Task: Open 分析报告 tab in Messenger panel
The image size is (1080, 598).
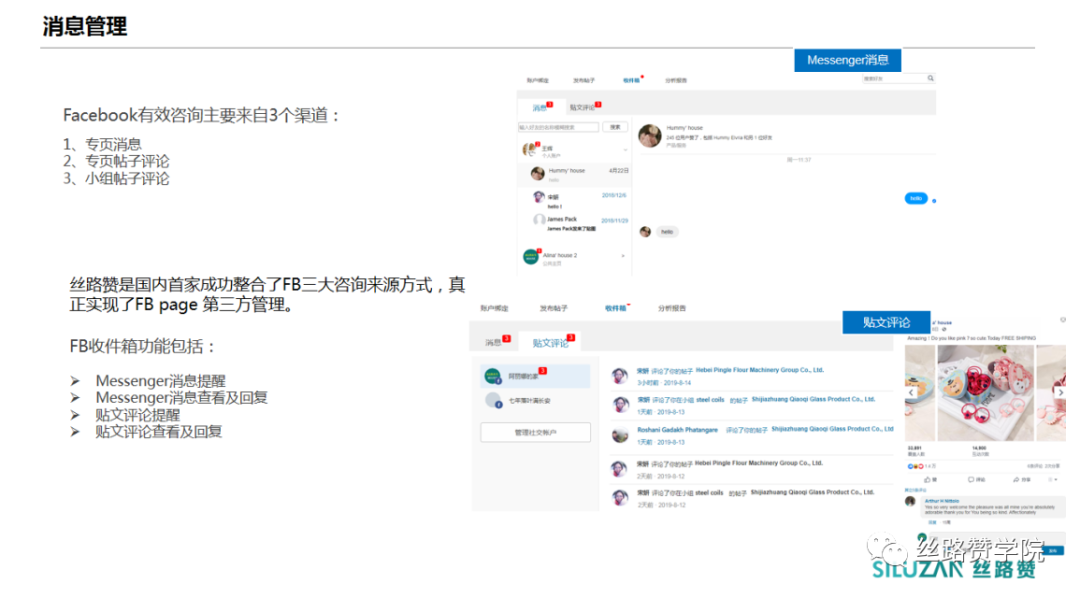Action: click(x=676, y=81)
